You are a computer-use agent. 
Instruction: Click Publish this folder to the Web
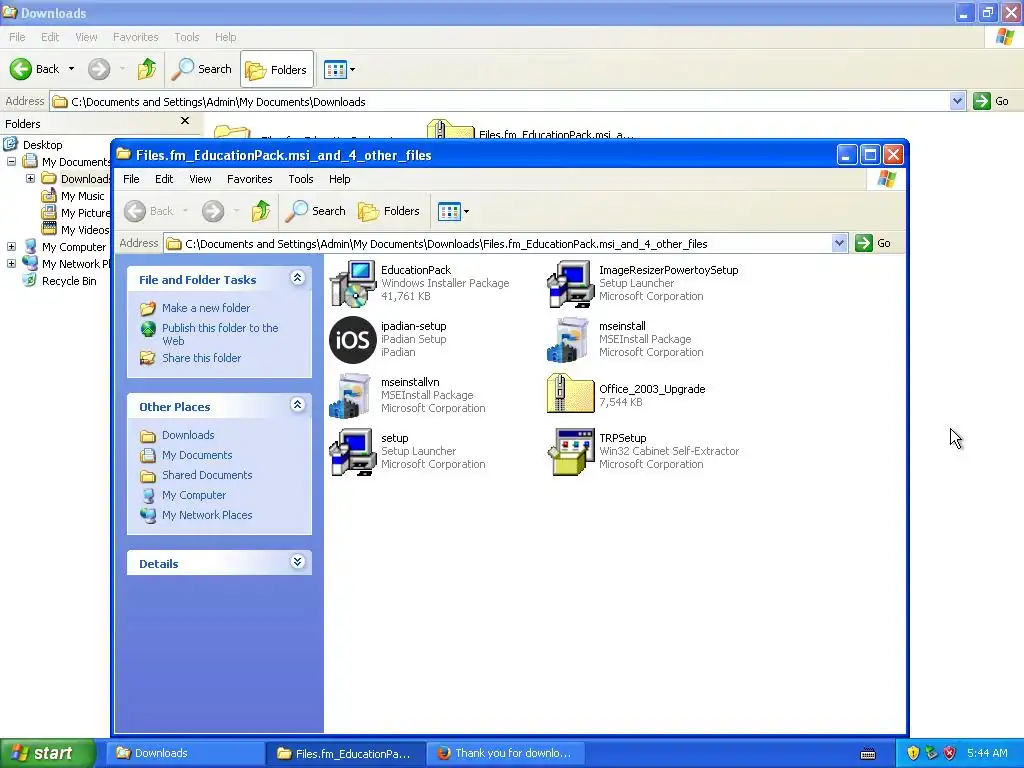(220, 334)
